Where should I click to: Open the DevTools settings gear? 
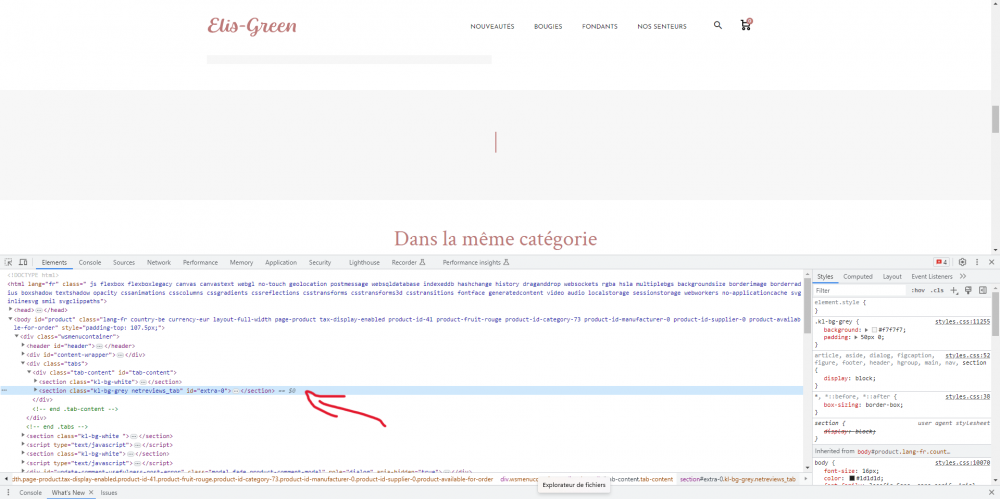click(x=962, y=262)
